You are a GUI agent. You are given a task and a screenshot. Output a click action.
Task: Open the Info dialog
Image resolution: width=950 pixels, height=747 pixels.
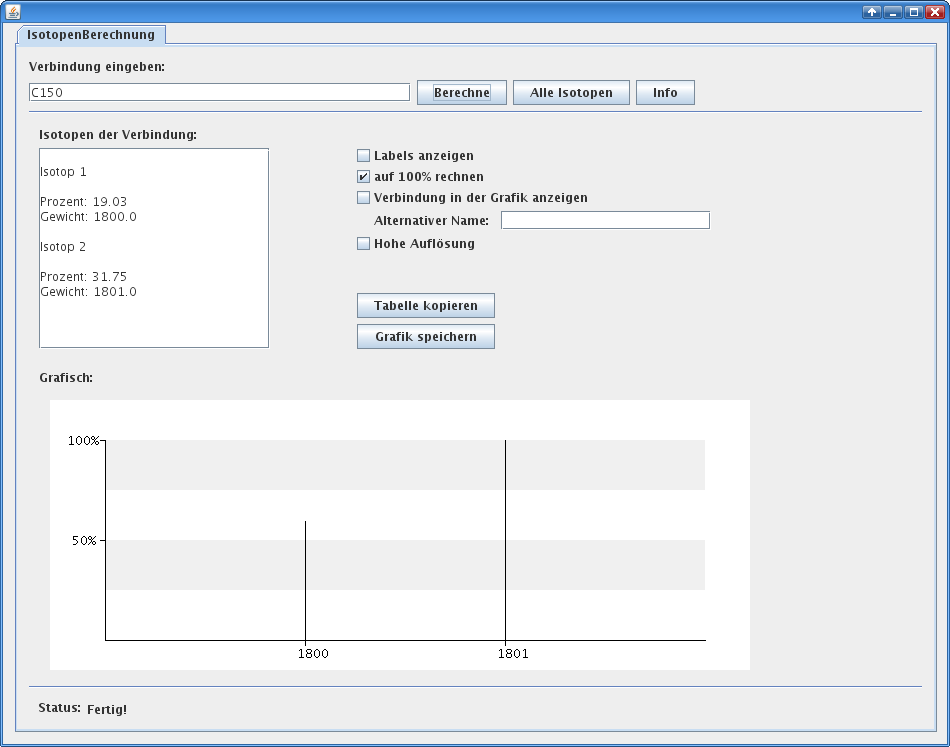(665, 93)
